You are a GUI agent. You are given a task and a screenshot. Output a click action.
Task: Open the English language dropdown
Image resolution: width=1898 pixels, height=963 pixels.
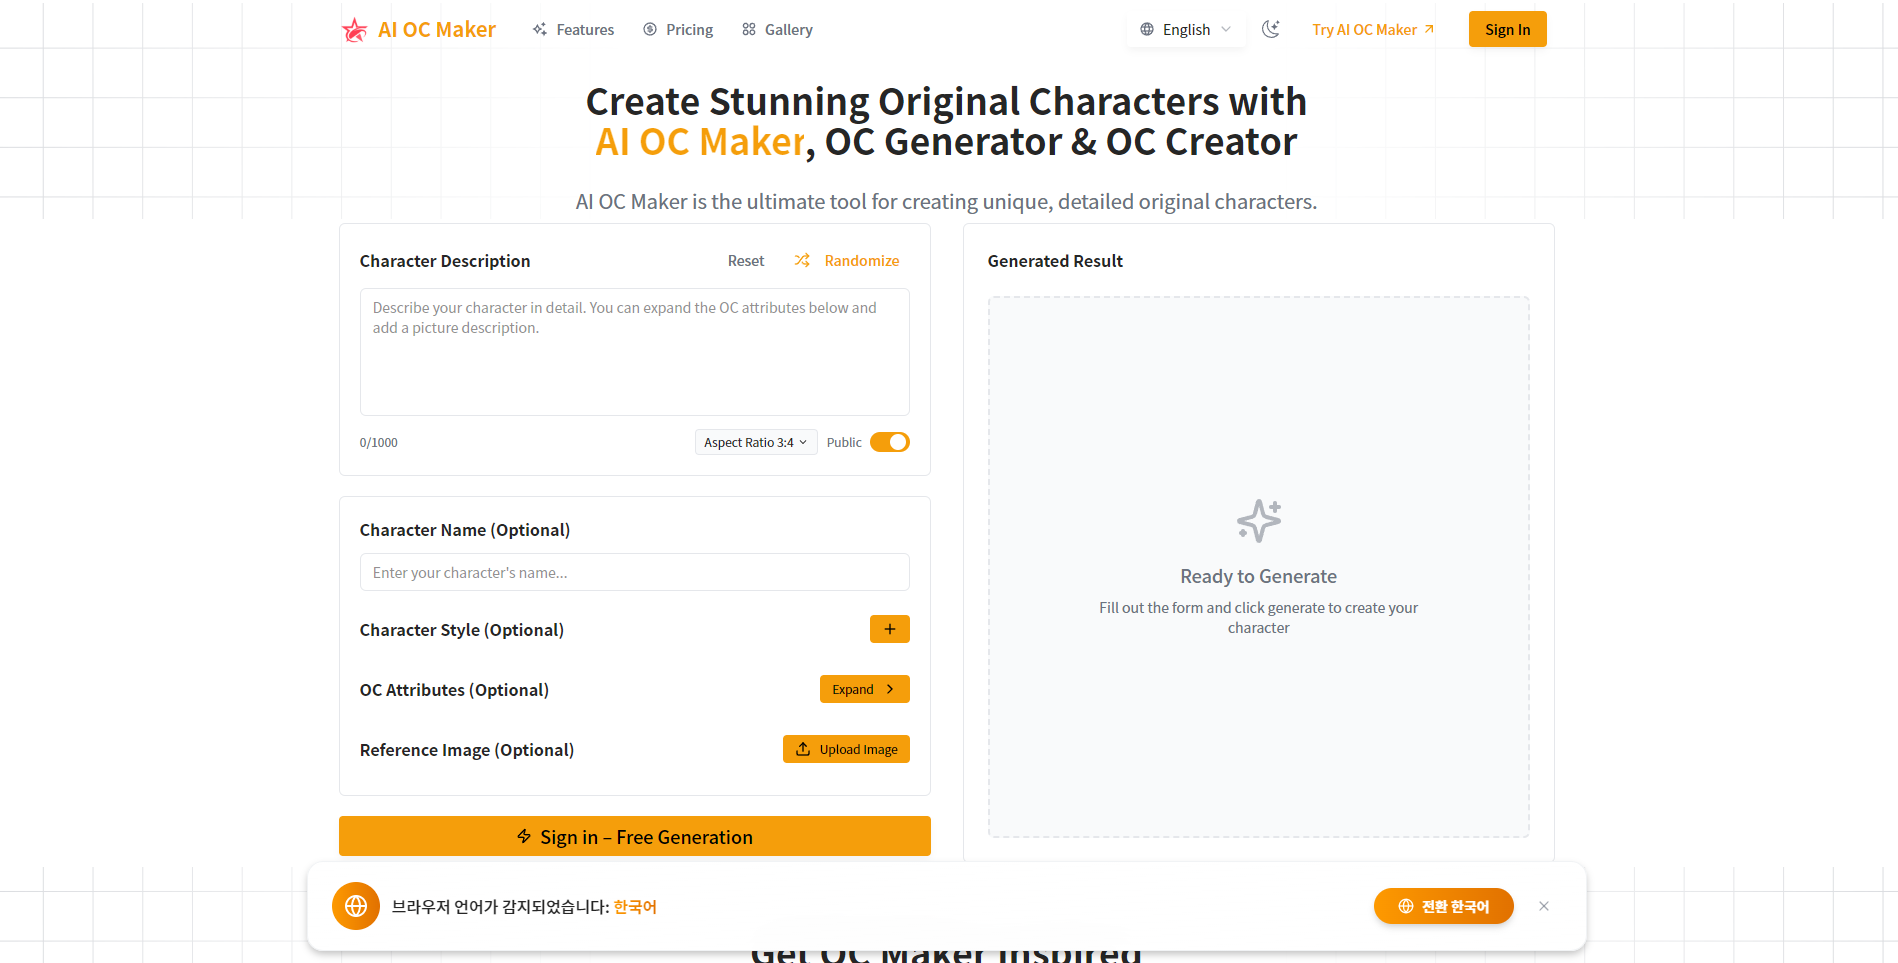[1187, 30]
